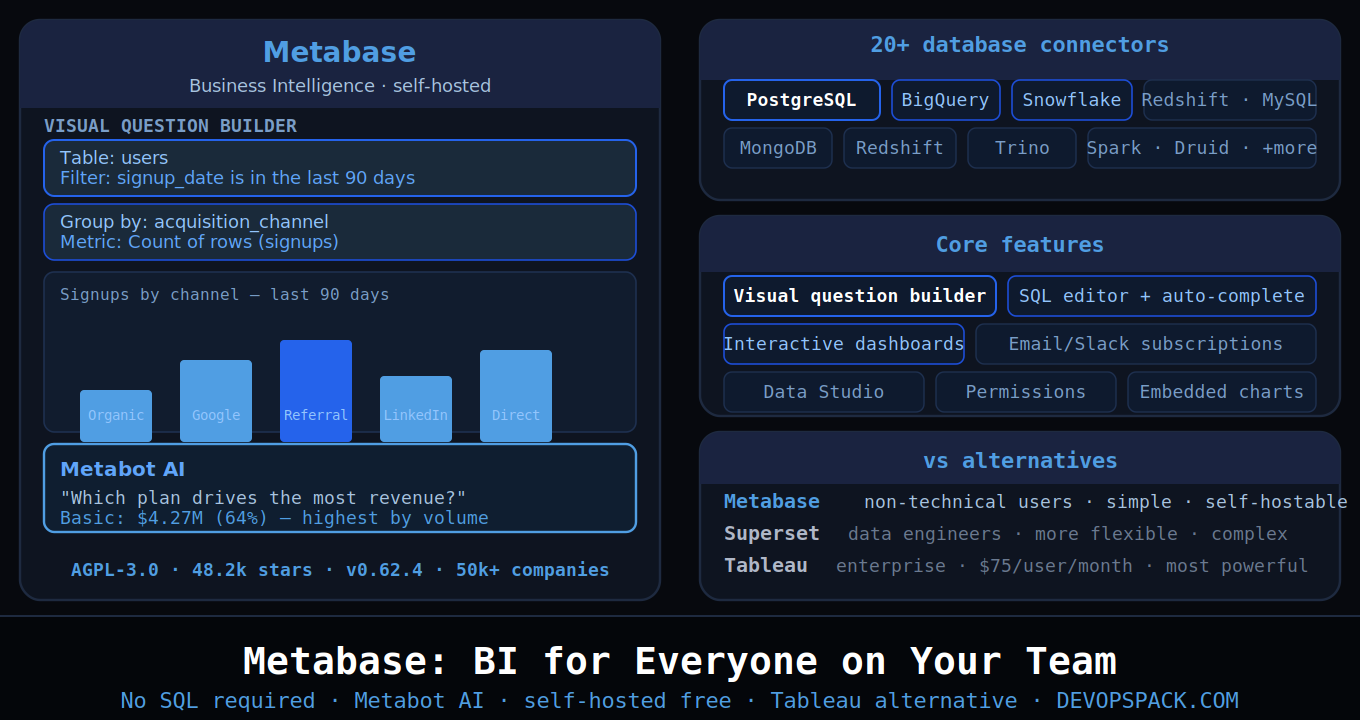Click the "Metabase: BI for Everyone" headline
Image resolution: width=1360 pixels, height=720 pixels.
(x=680, y=662)
